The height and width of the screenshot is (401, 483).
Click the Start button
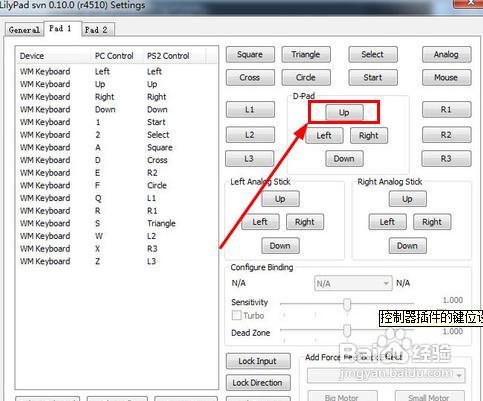point(373,77)
